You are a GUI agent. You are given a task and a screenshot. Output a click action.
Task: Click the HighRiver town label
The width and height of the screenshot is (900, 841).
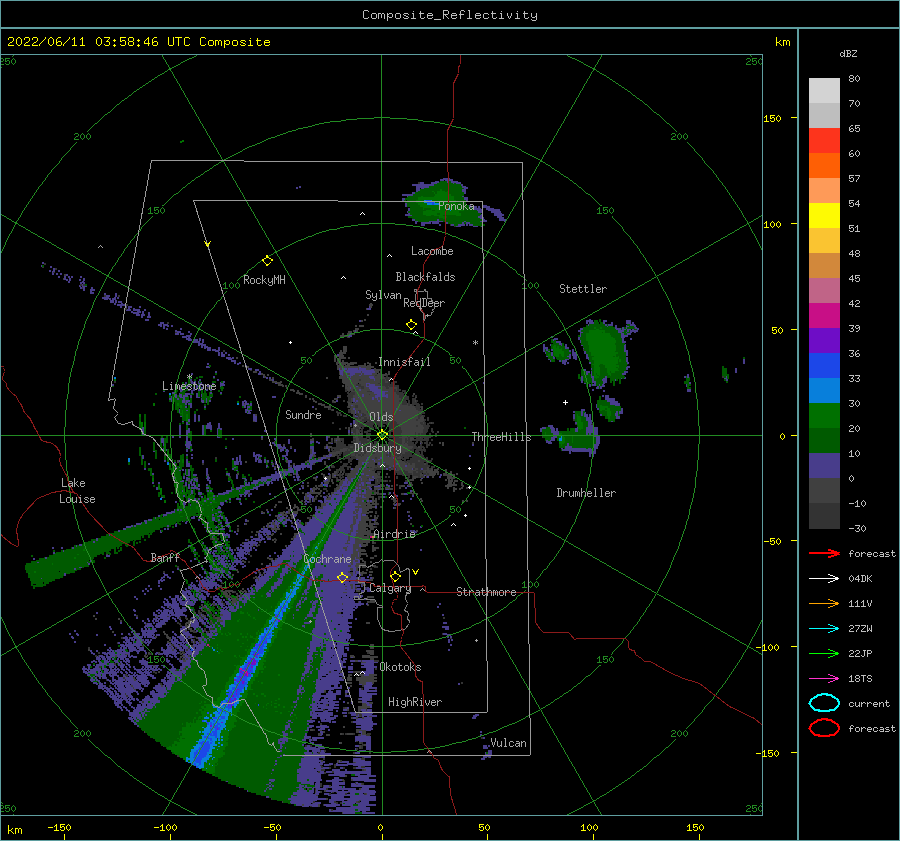pos(415,702)
